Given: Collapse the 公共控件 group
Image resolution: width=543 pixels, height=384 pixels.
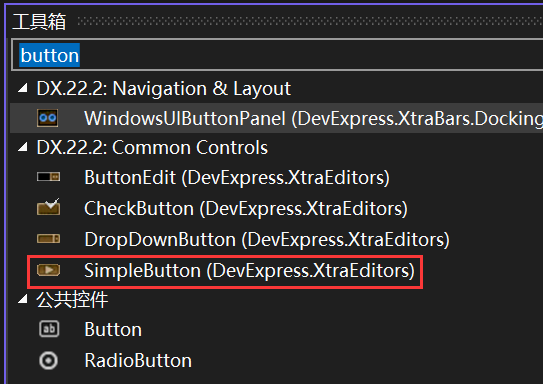Looking at the screenshot, I should (x=23, y=299).
